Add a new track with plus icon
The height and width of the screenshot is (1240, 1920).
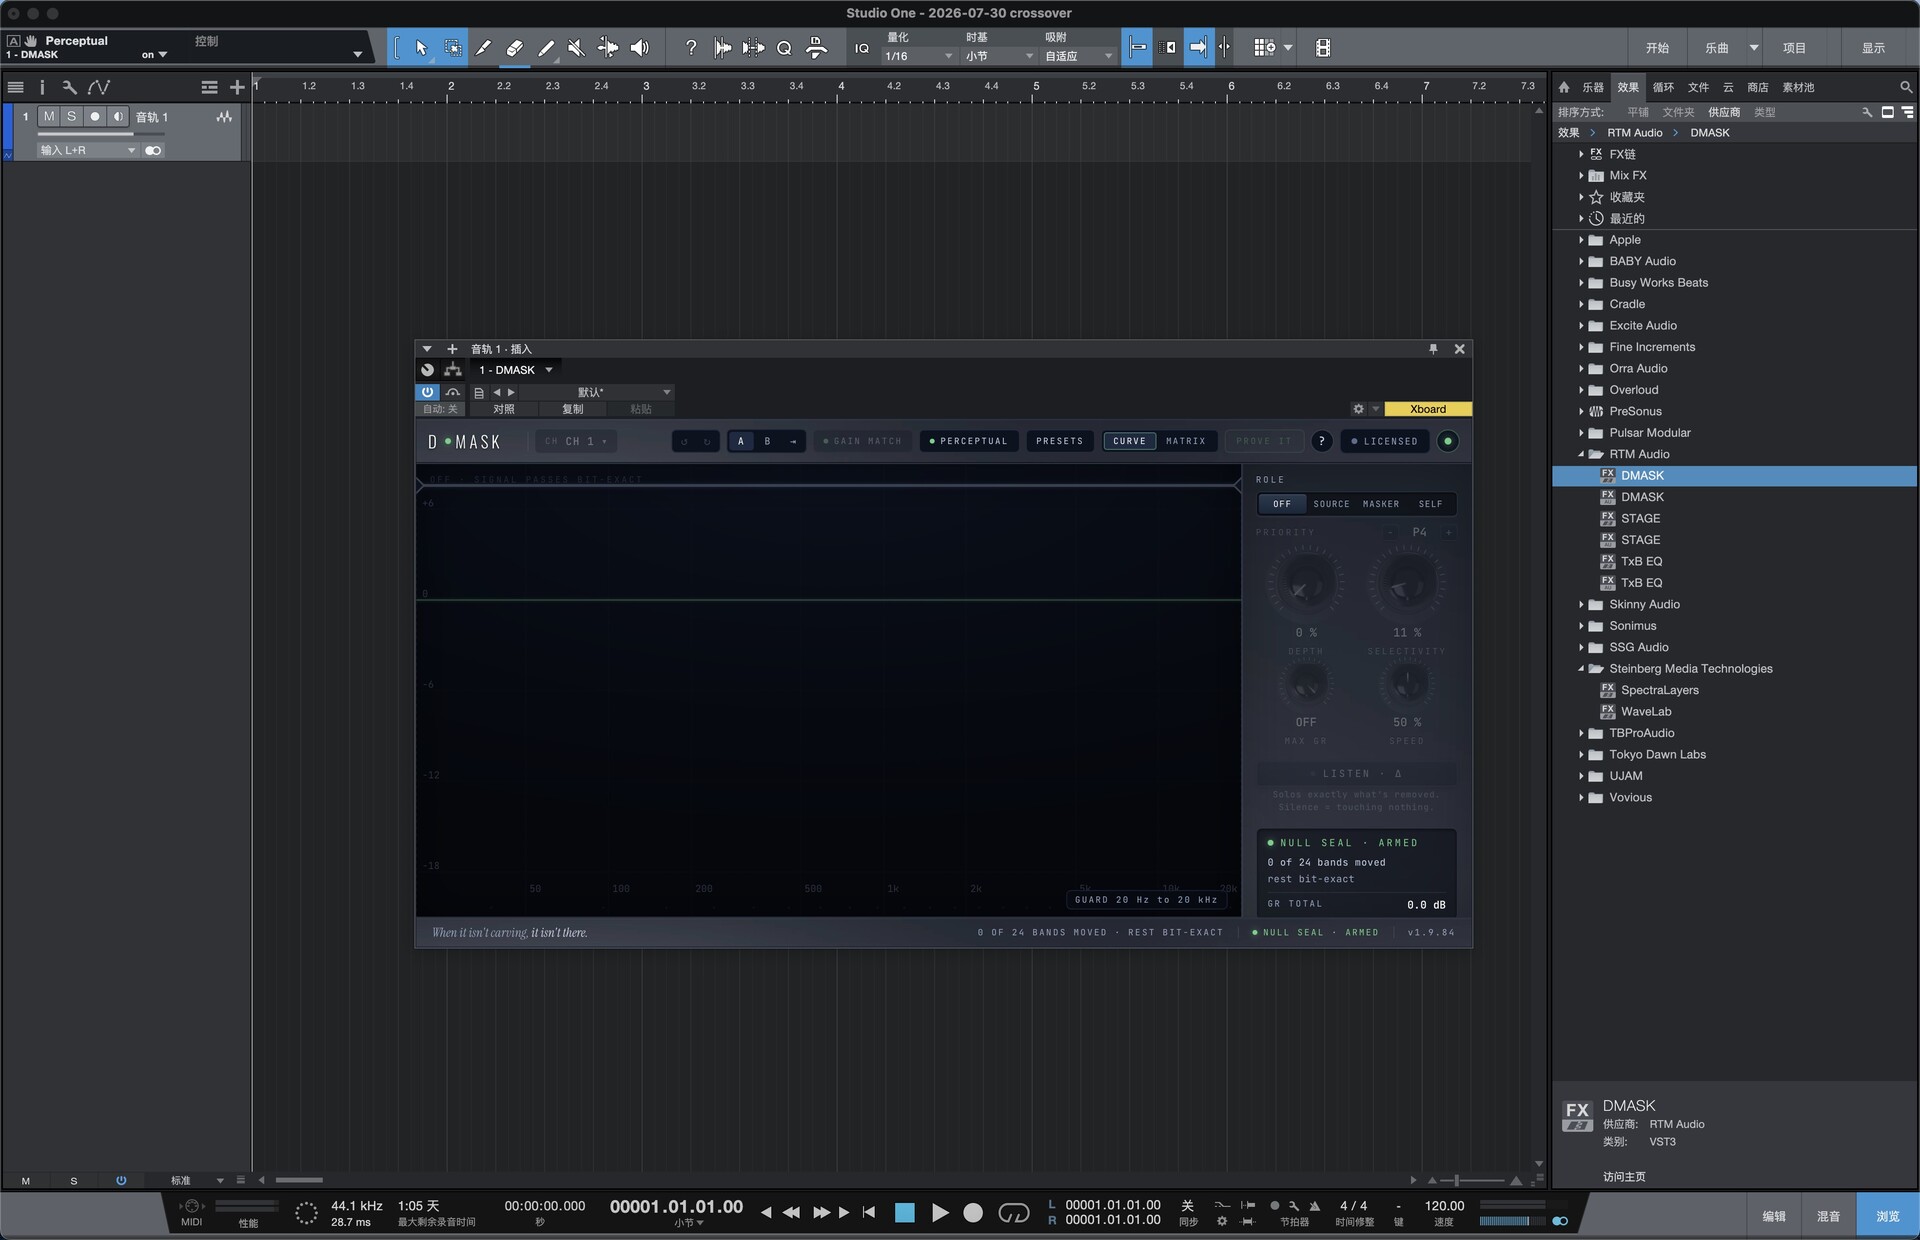pyautogui.click(x=237, y=87)
